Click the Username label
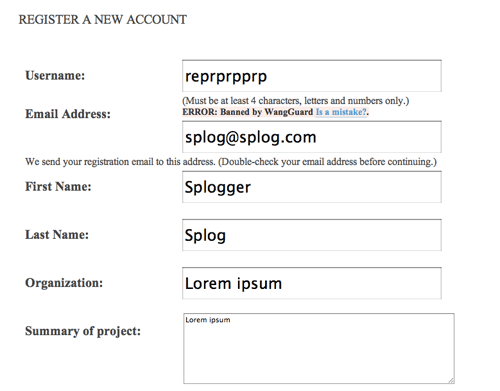This screenshot has height=391, width=500. [55, 75]
